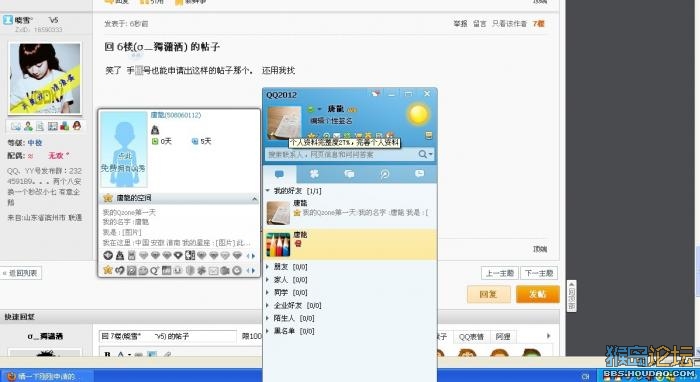Screen dimensions: 700x382
Task: Click the envelope mail icon in card bottom row
Action: [x=213, y=270]
